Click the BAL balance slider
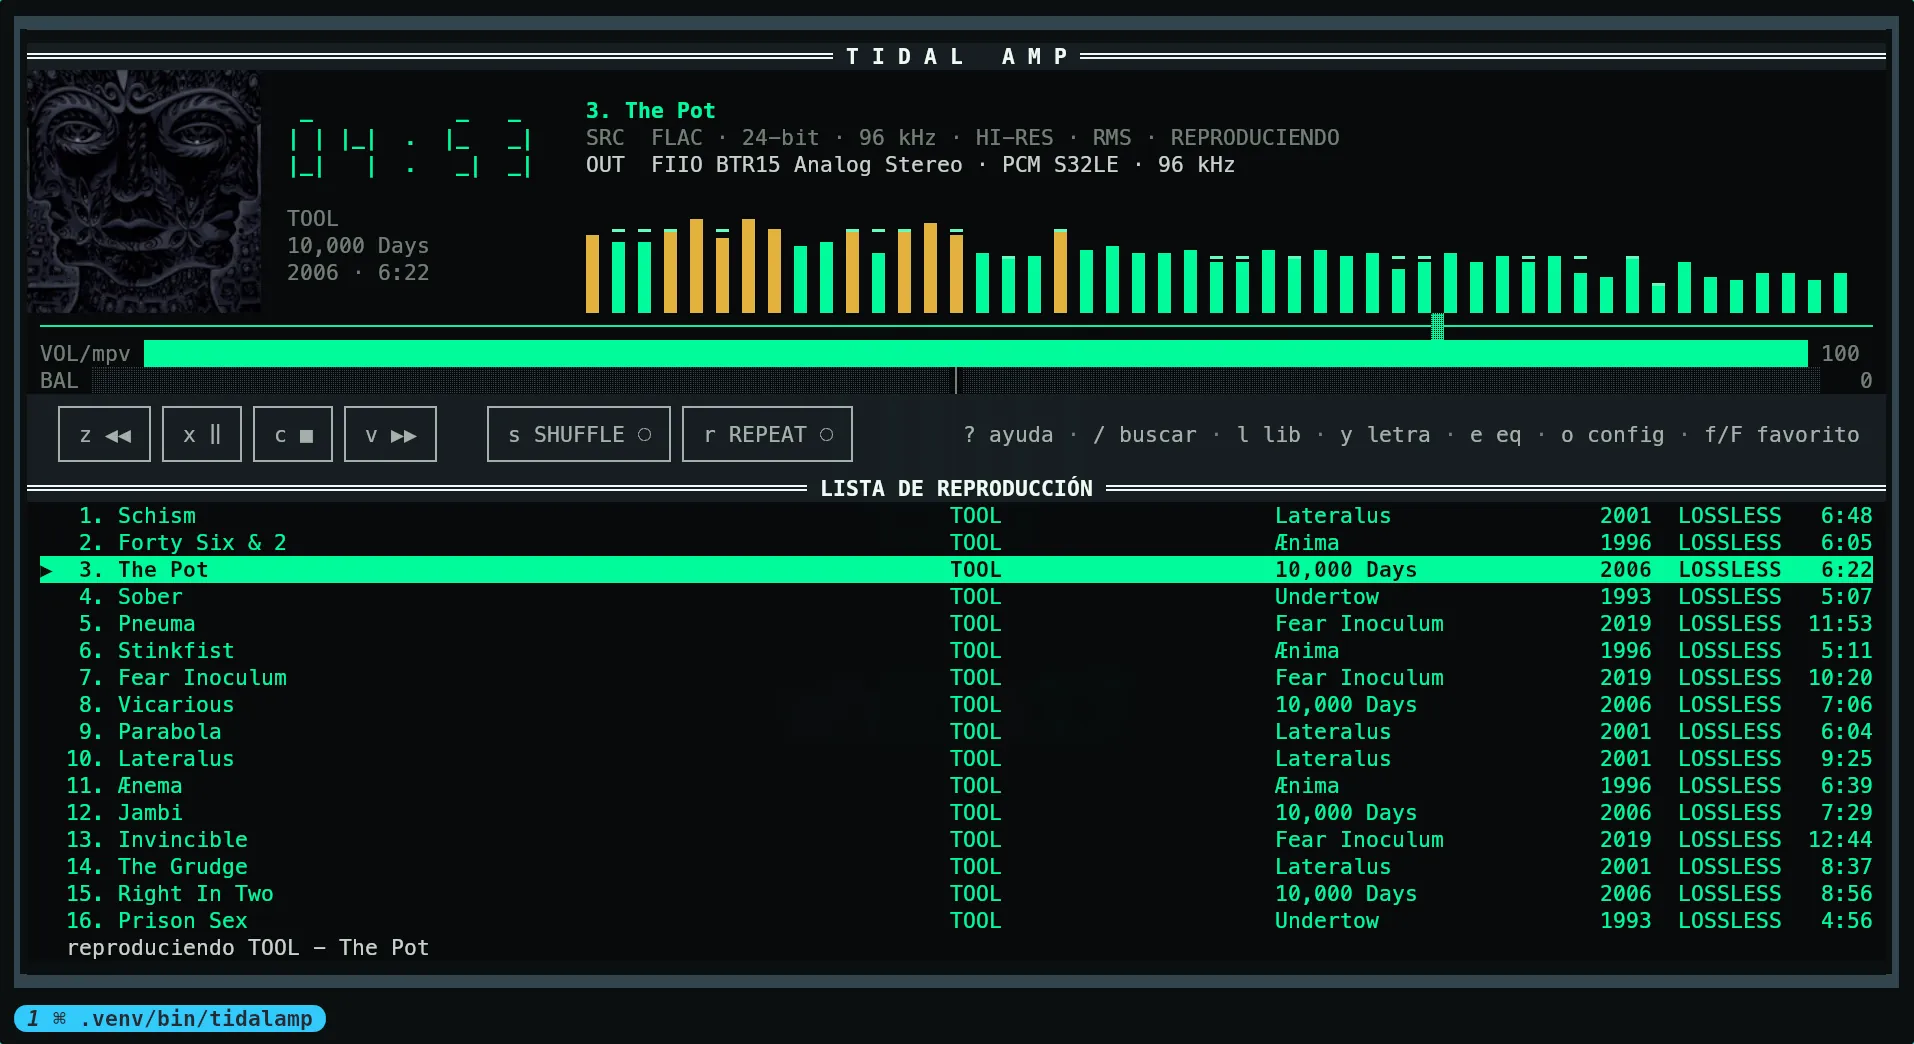 click(x=956, y=380)
